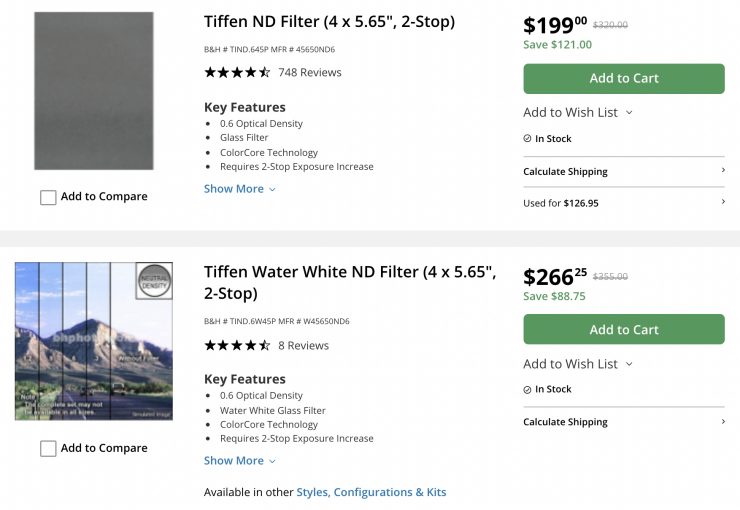Click star rating icons of first product

pos(237,72)
